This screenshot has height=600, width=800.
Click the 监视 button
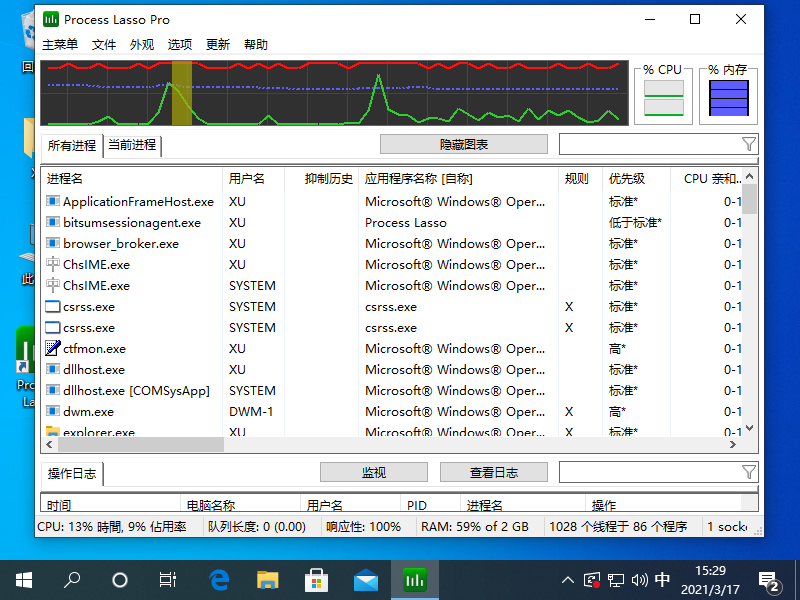pyautogui.click(x=373, y=472)
